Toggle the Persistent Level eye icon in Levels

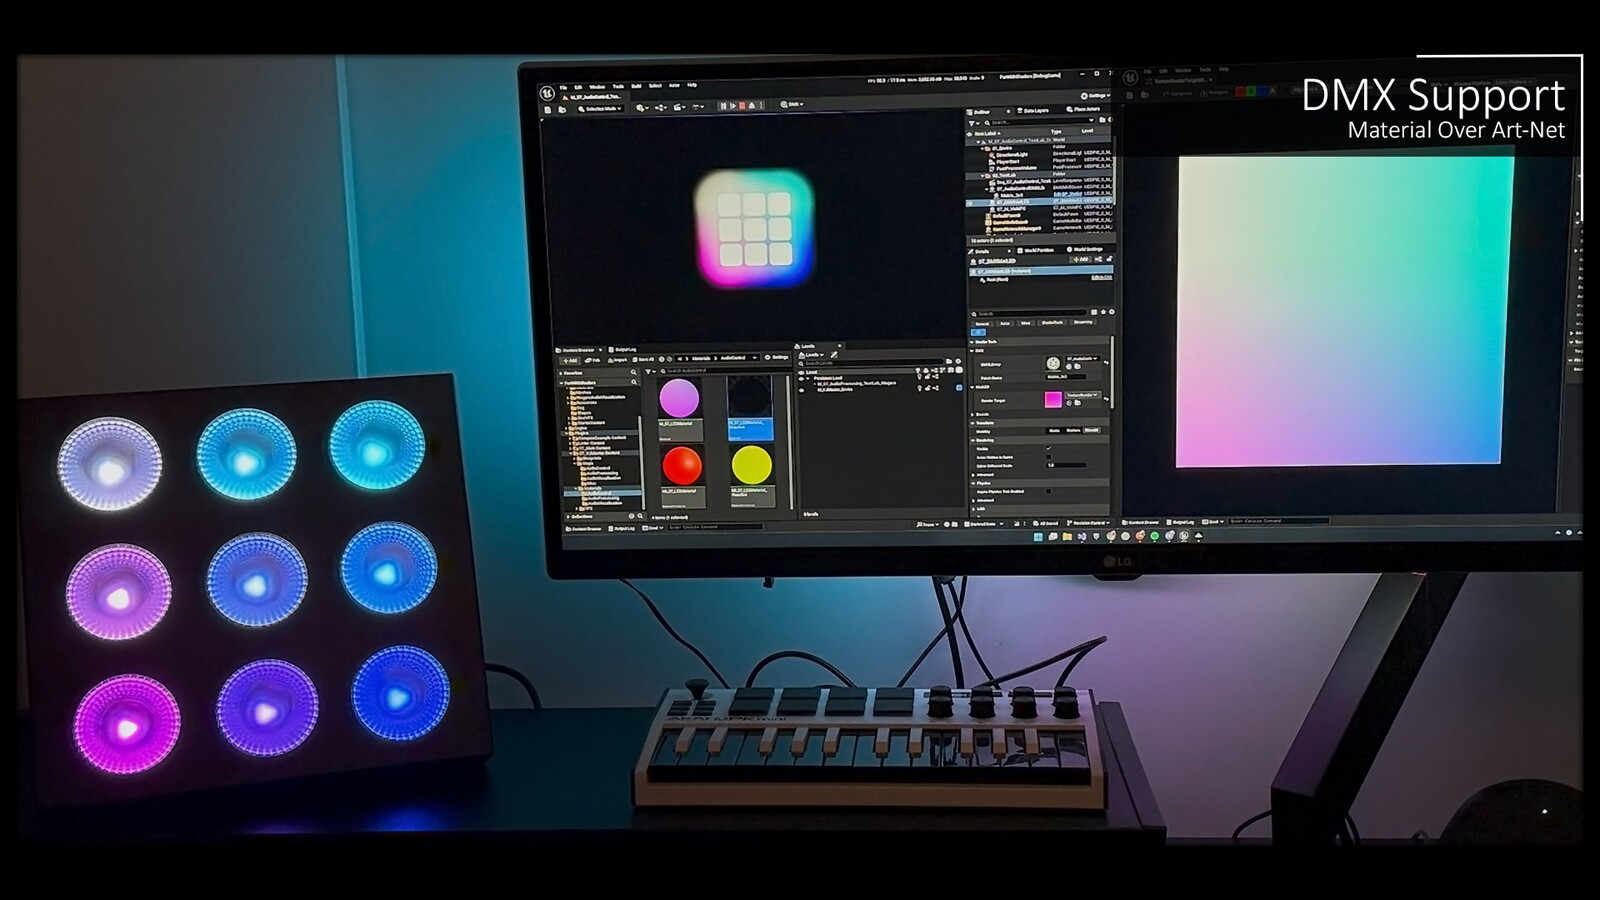(801, 379)
